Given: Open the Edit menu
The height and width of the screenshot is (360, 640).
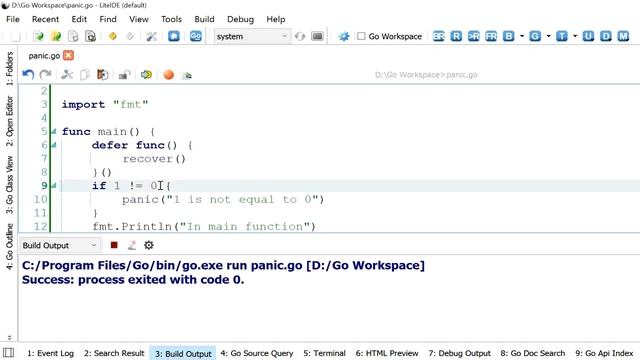Looking at the screenshot, I should tap(79, 19).
